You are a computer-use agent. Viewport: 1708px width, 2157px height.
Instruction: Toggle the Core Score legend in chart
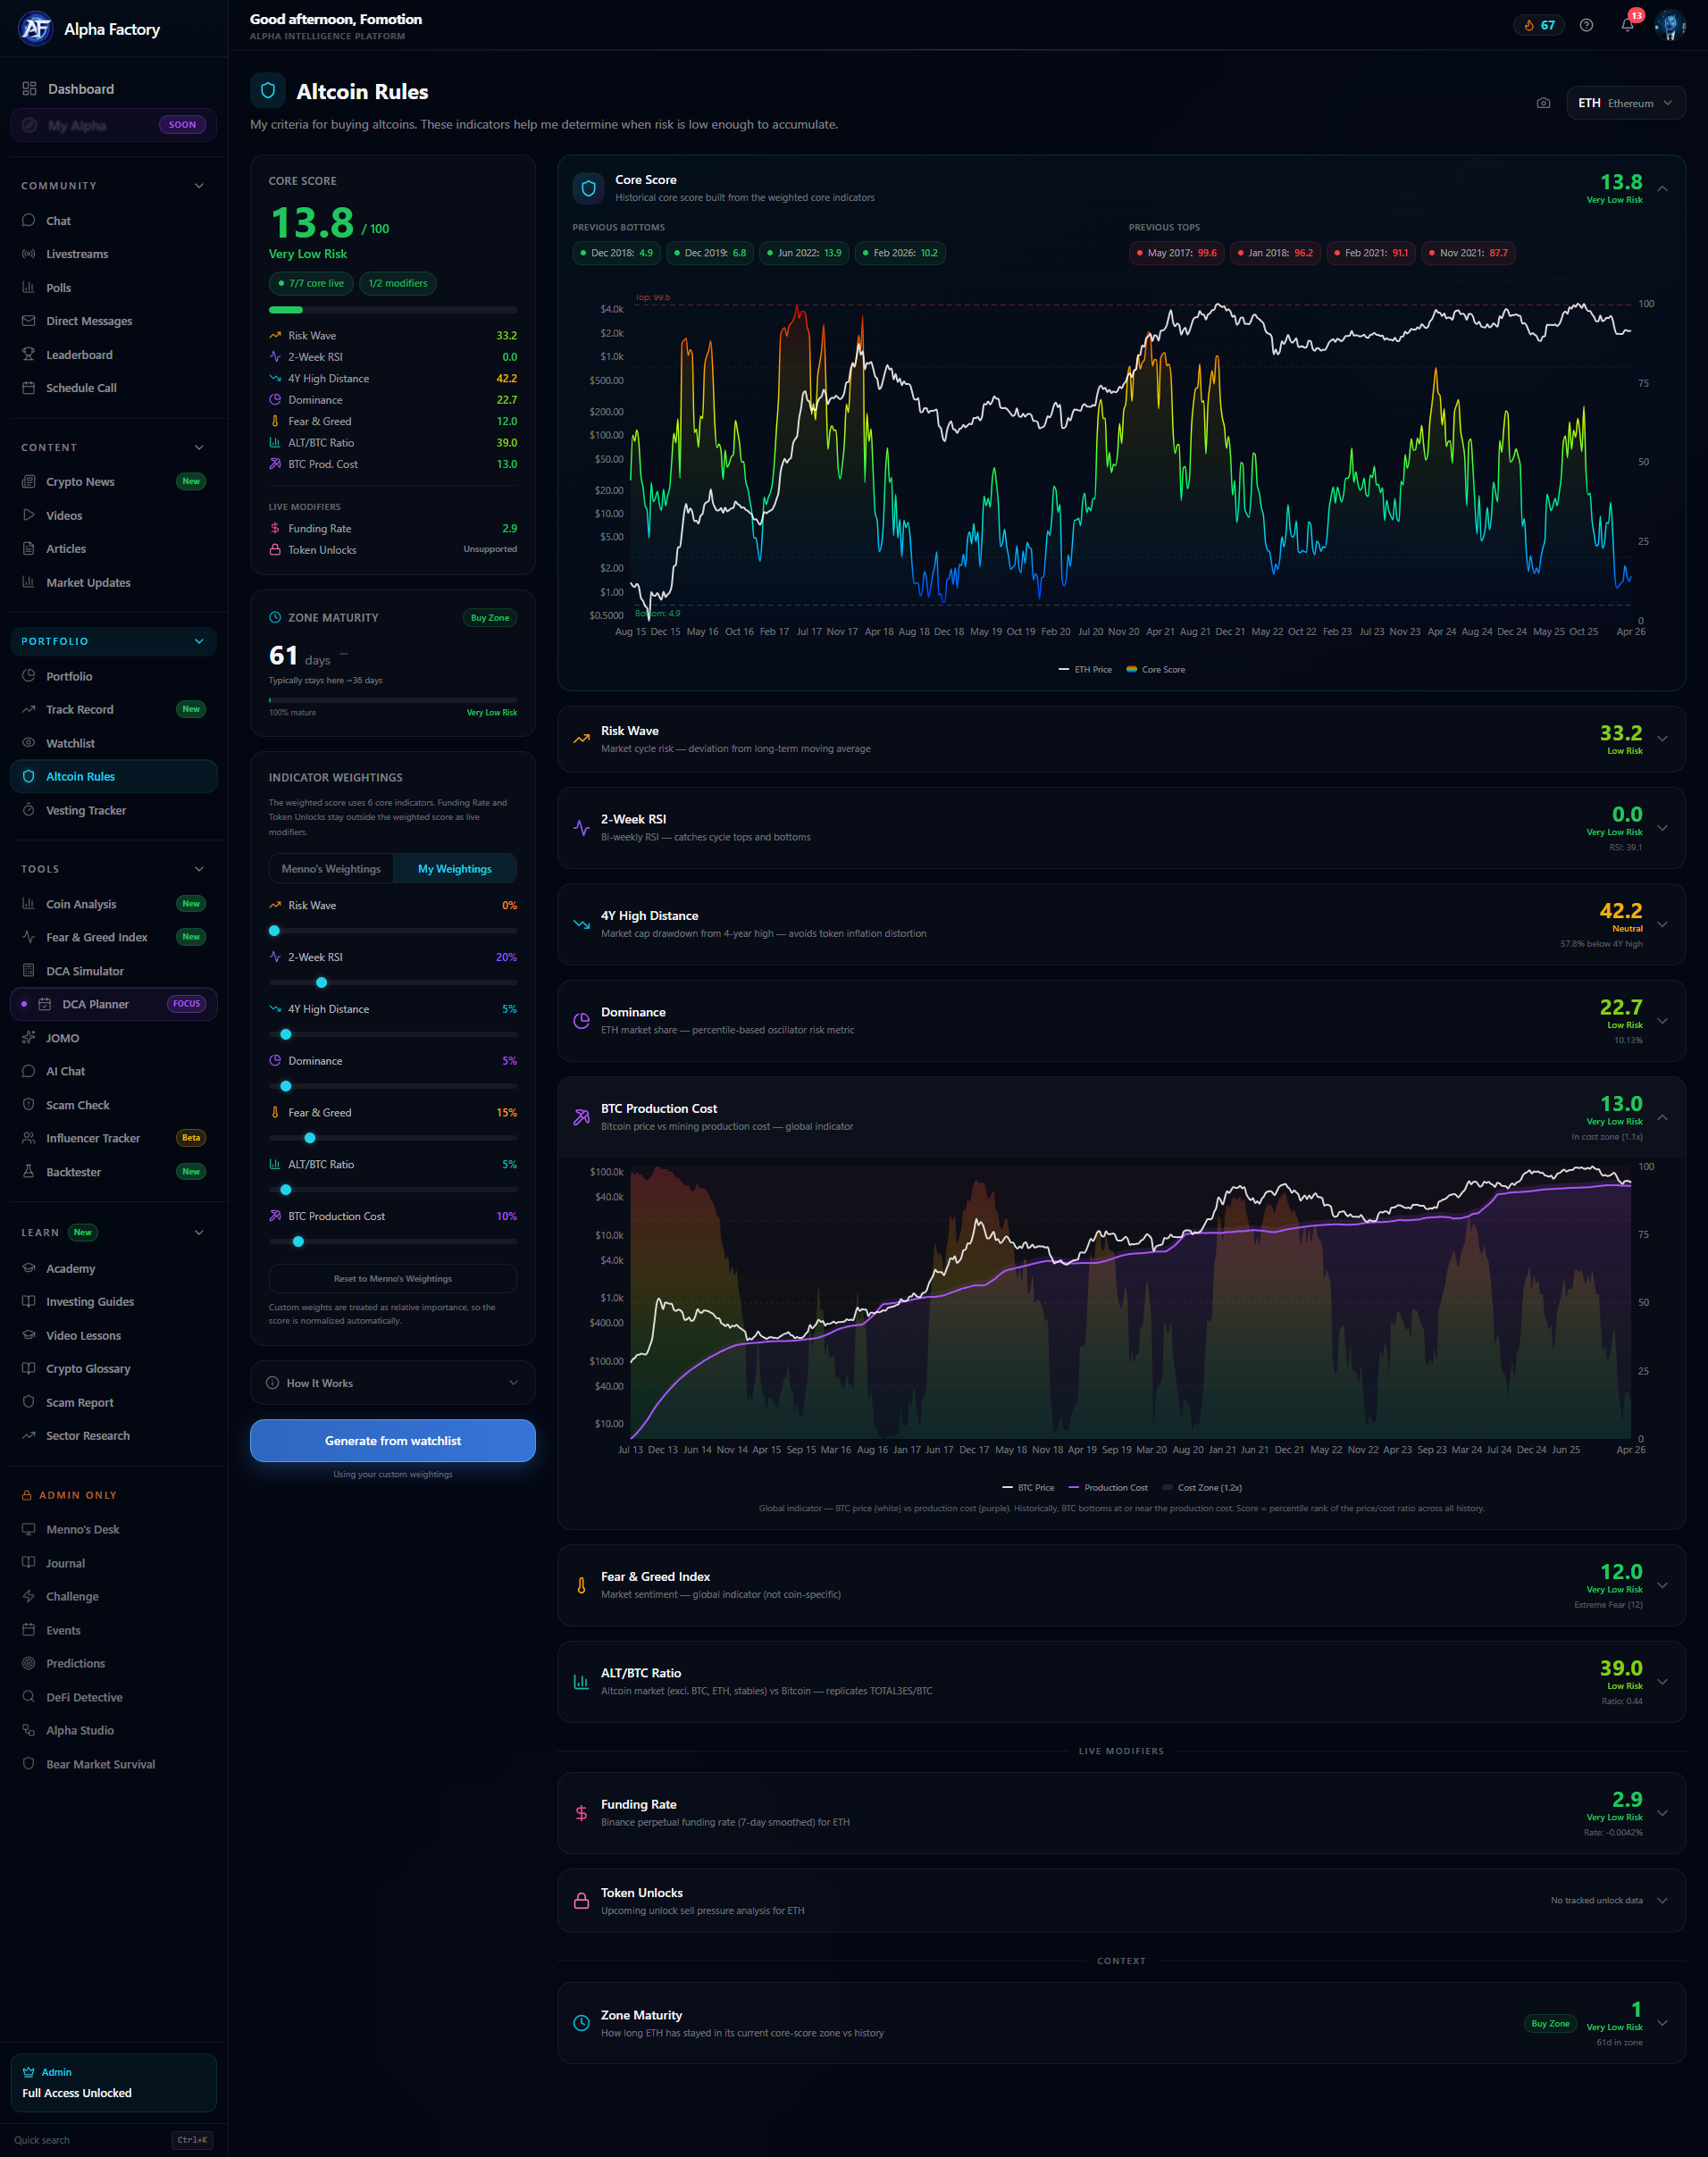tap(1155, 669)
